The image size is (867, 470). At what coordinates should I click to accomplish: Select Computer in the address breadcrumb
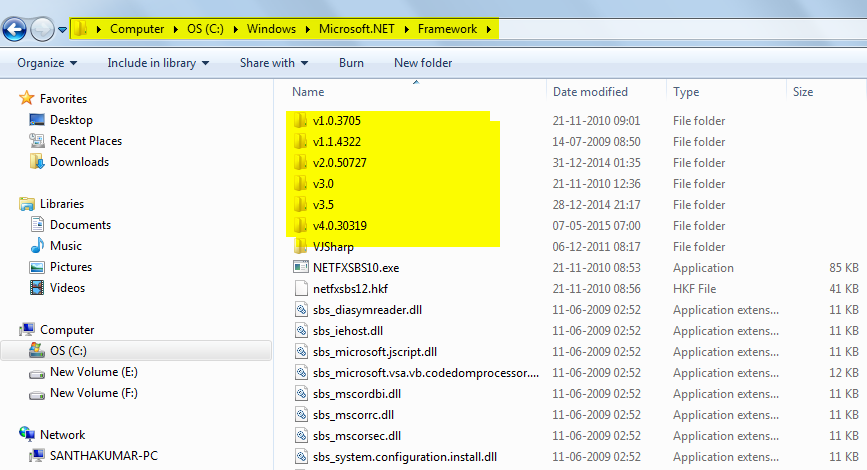click(x=137, y=29)
